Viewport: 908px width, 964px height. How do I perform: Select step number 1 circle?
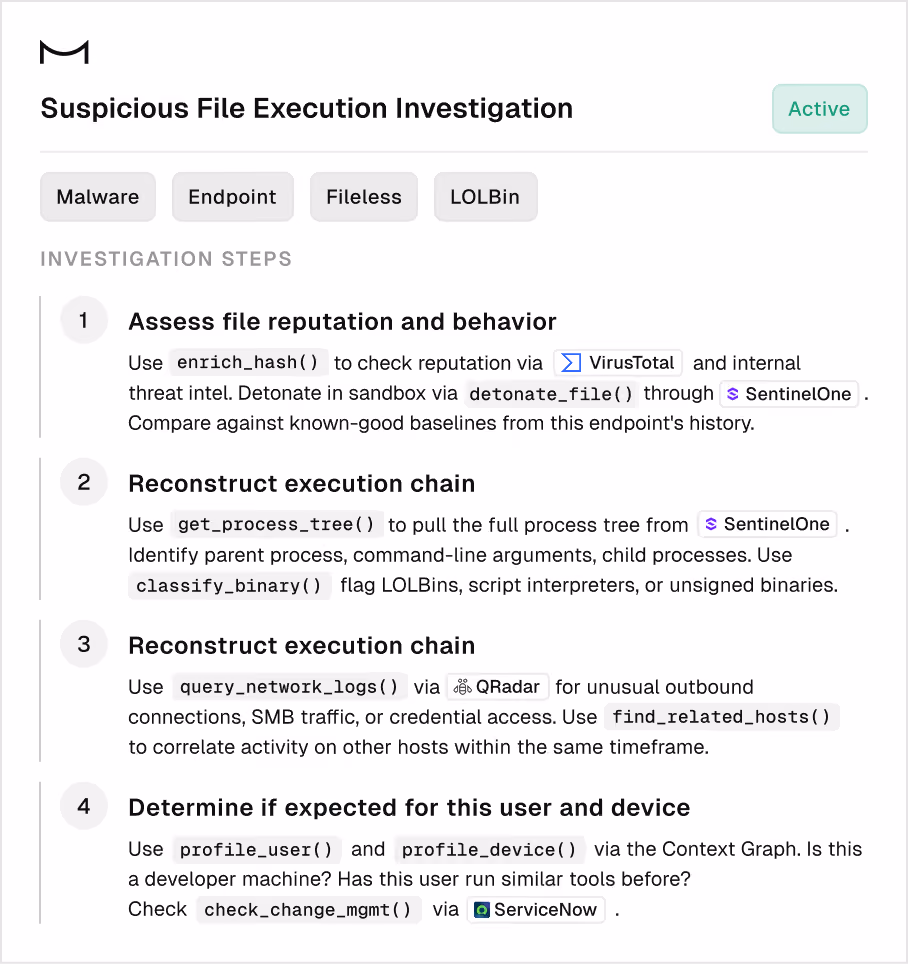(x=84, y=320)
